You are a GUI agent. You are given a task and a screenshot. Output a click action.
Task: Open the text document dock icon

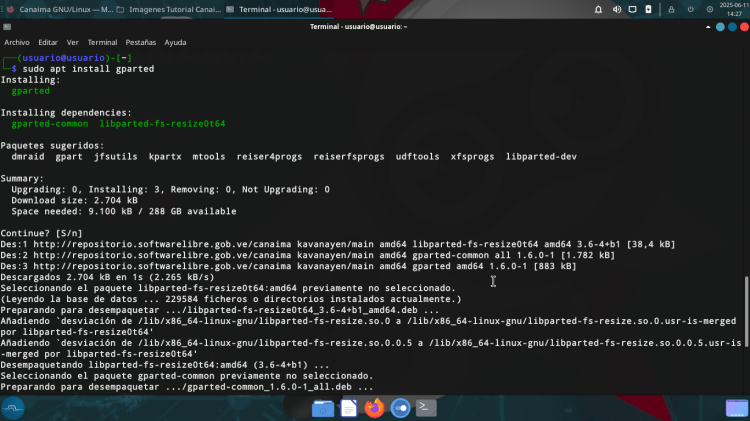click(349, 408)
